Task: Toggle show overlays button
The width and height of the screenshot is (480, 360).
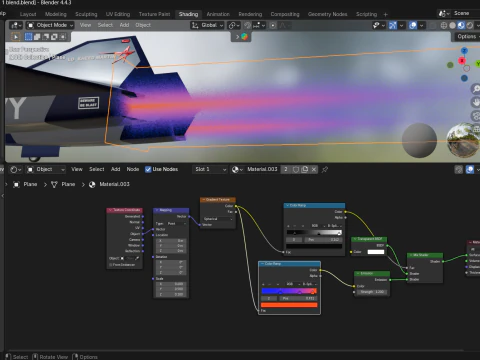Action: (413, 25)
